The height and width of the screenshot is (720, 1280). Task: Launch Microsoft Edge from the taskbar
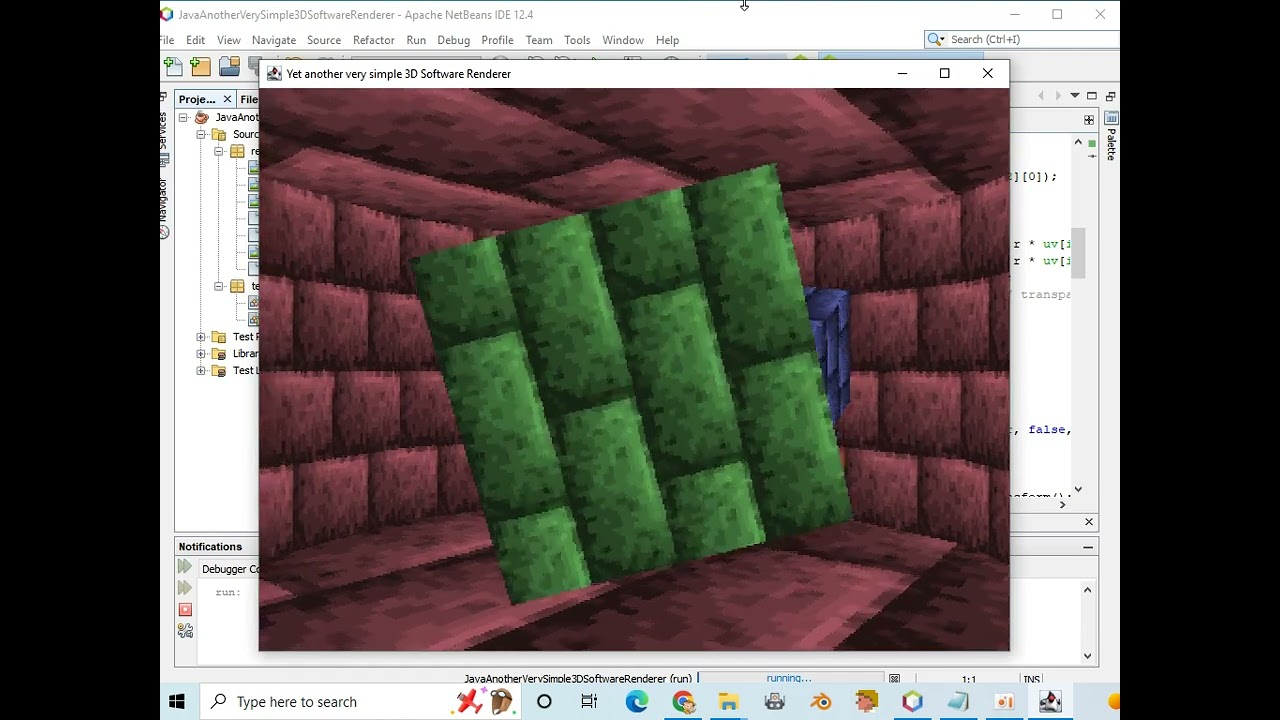pos(637,702)
